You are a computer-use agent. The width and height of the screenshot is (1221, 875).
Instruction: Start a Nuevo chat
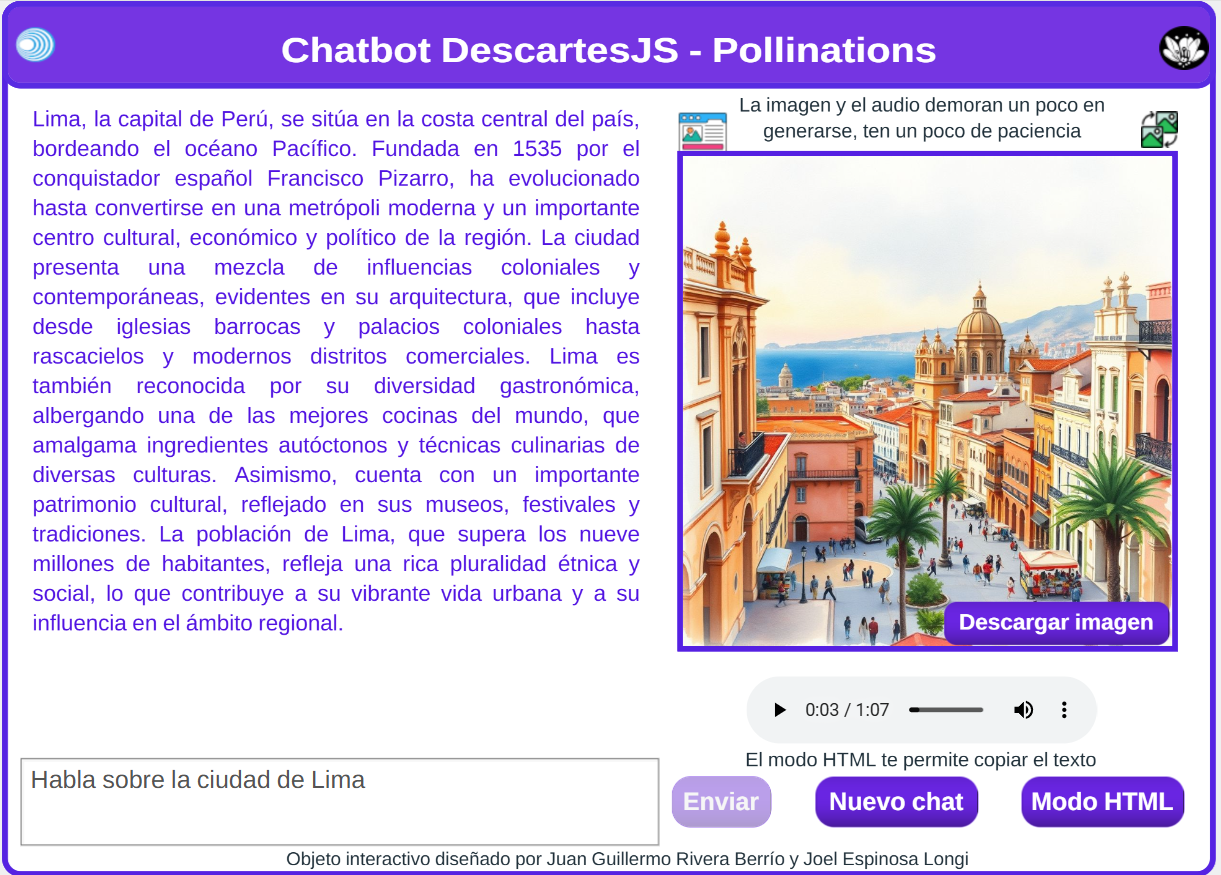point(896,802)
